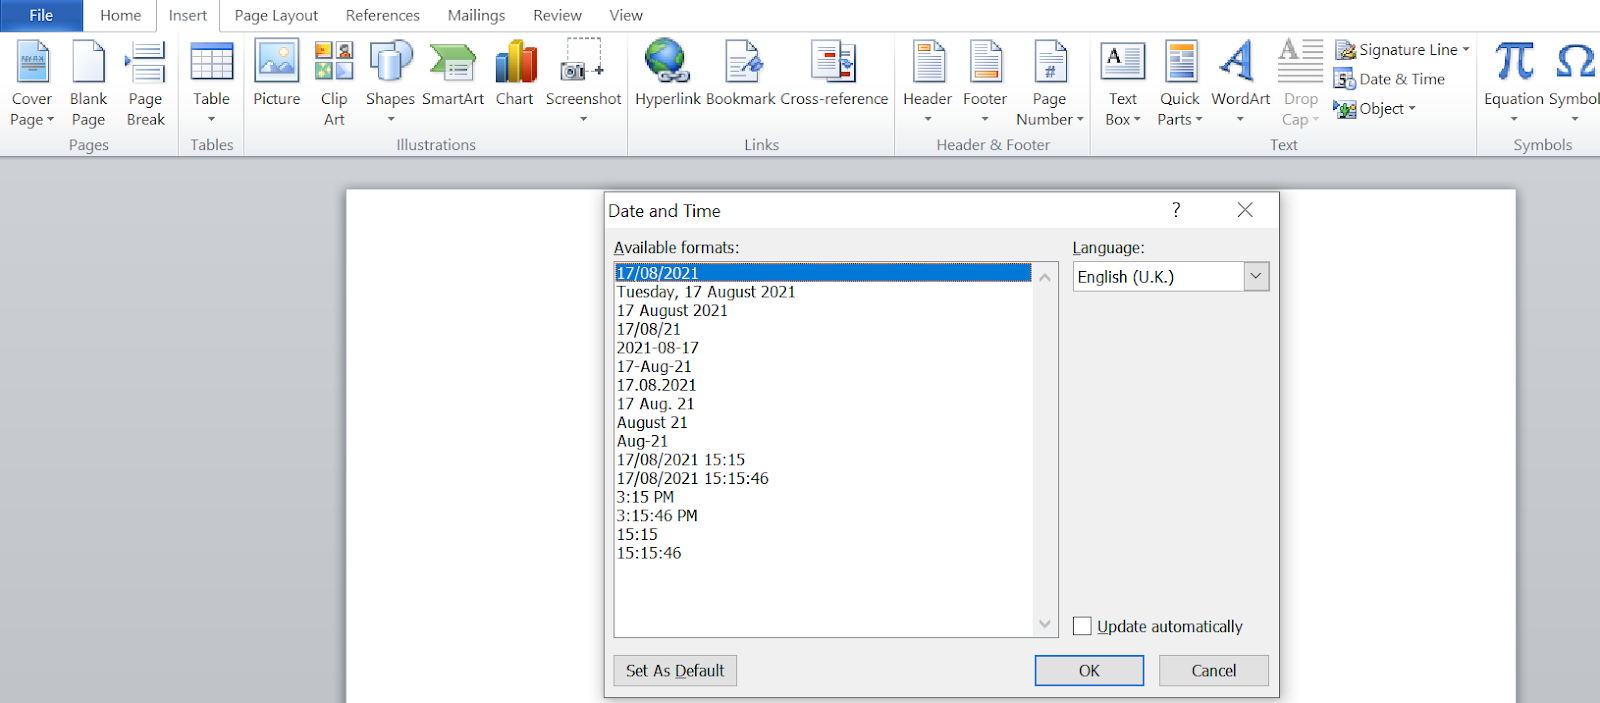This screenshot has width=1600, height=703.
Task: Select format Tuesday, 17 August 2021
Action: point(823,292)
